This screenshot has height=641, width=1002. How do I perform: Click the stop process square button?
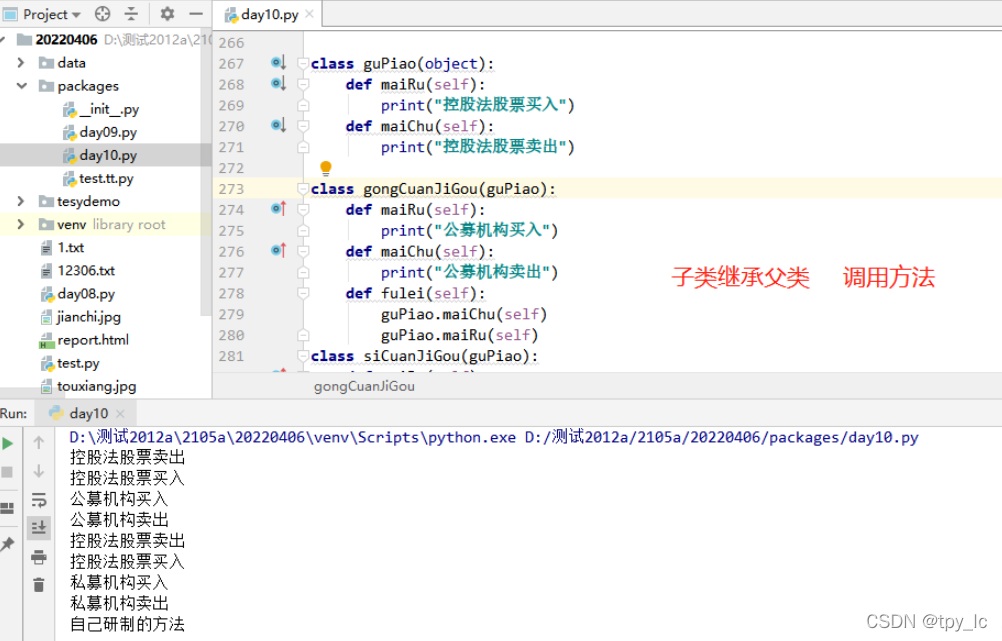[x=8, y=472]
